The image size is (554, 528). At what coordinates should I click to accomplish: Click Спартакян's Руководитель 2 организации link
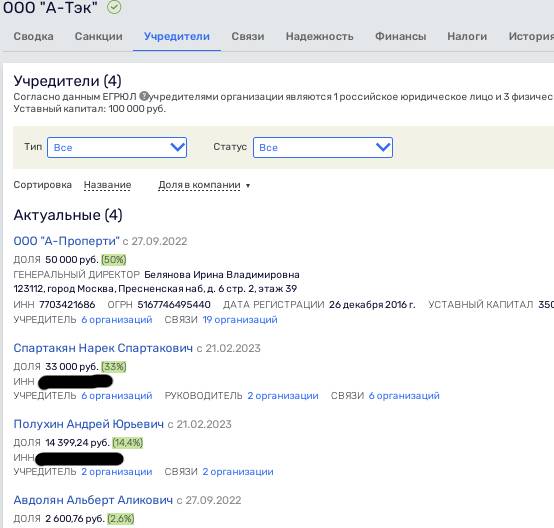pos(283,396)
